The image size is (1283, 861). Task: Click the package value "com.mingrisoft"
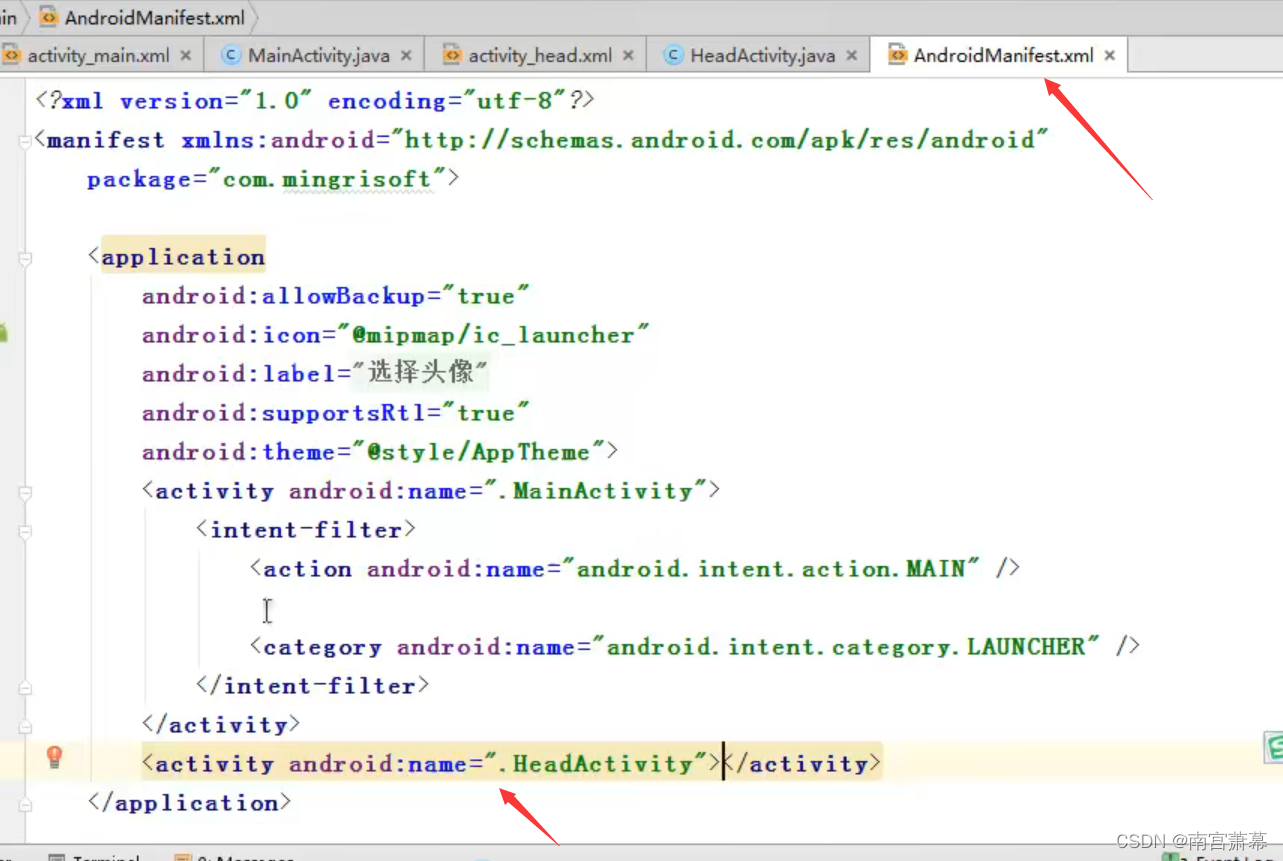(326, 180)
